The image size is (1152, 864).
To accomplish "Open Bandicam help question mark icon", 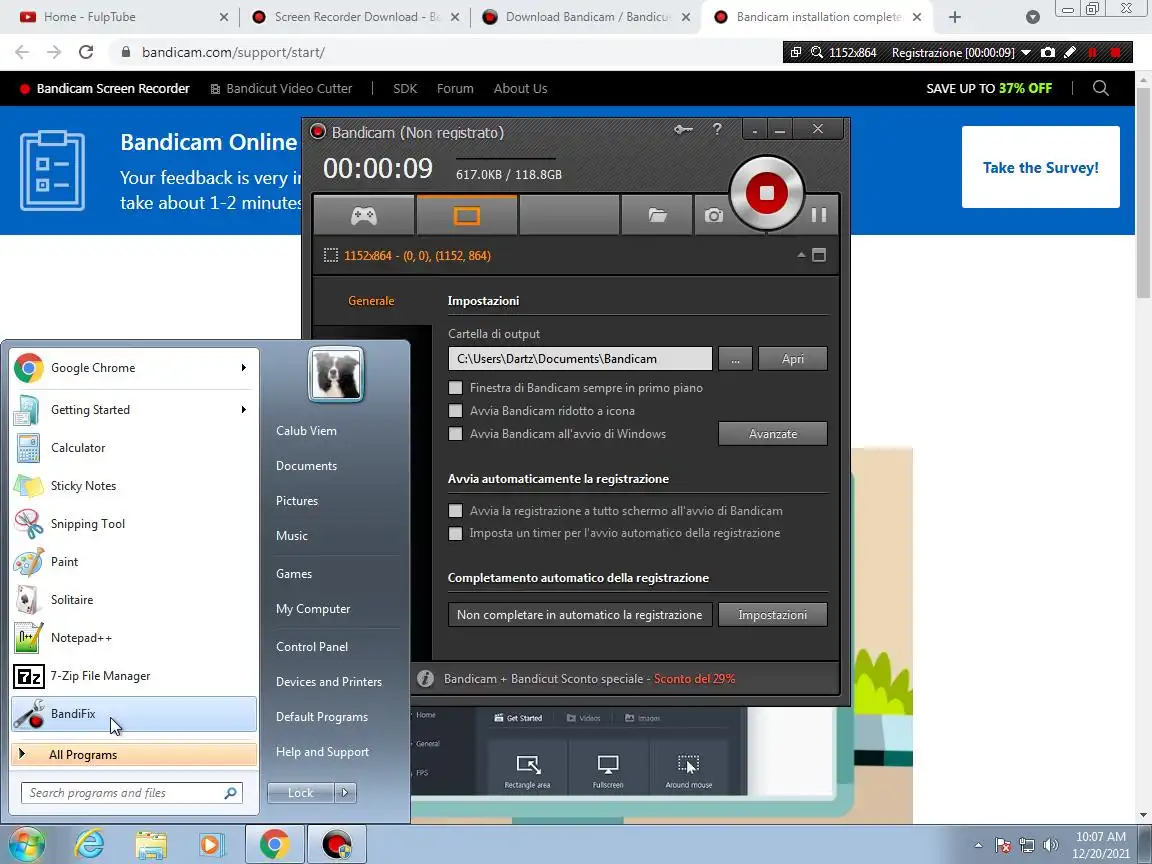I will point(717,130).
